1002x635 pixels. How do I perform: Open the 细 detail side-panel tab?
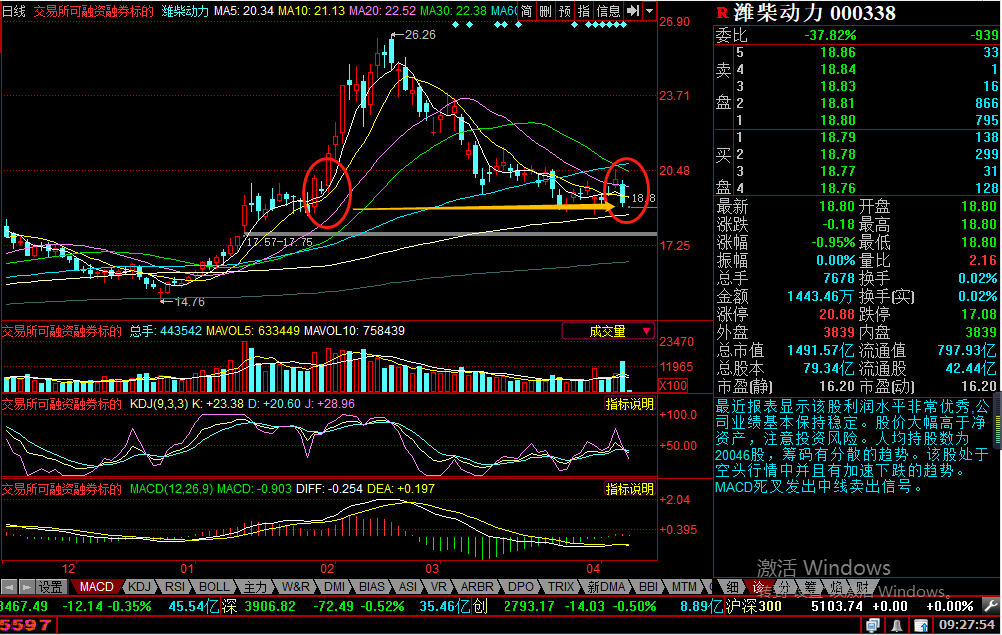click(732, 586)
